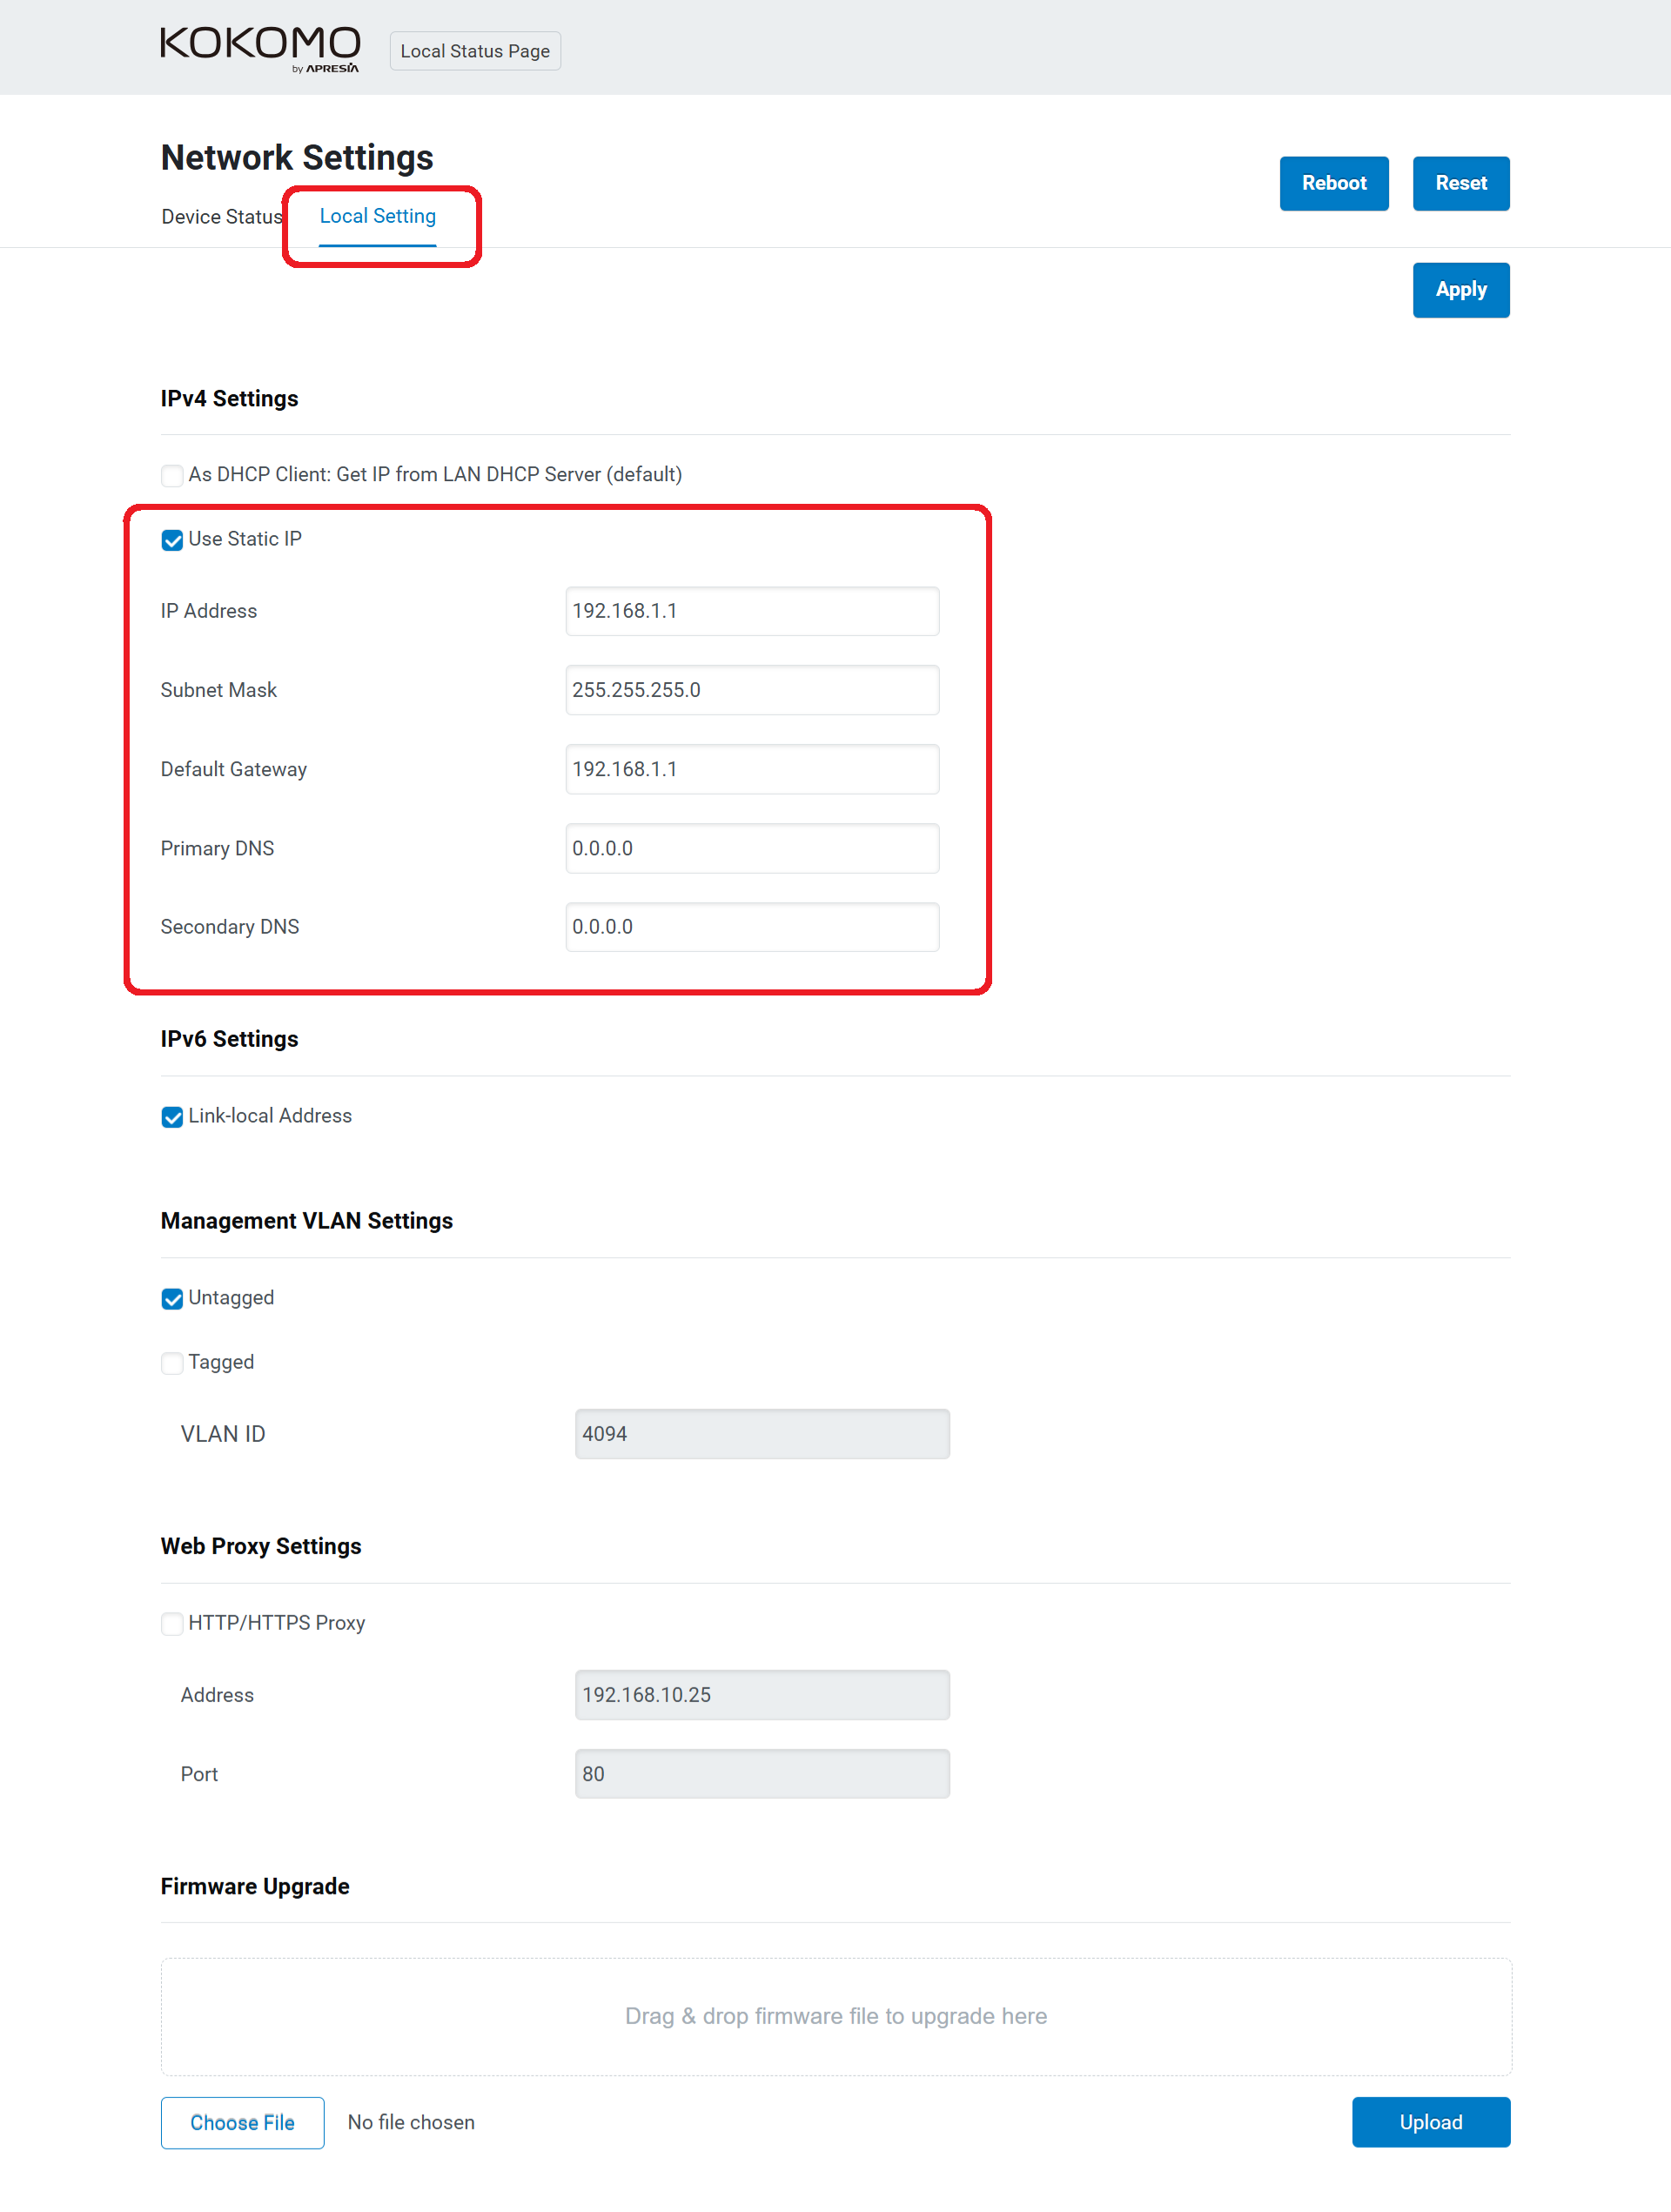The height and width of the screenshot is (2212, 1671).
Task: Uncheck the Use Static IP checkbox
Action: 172,541
